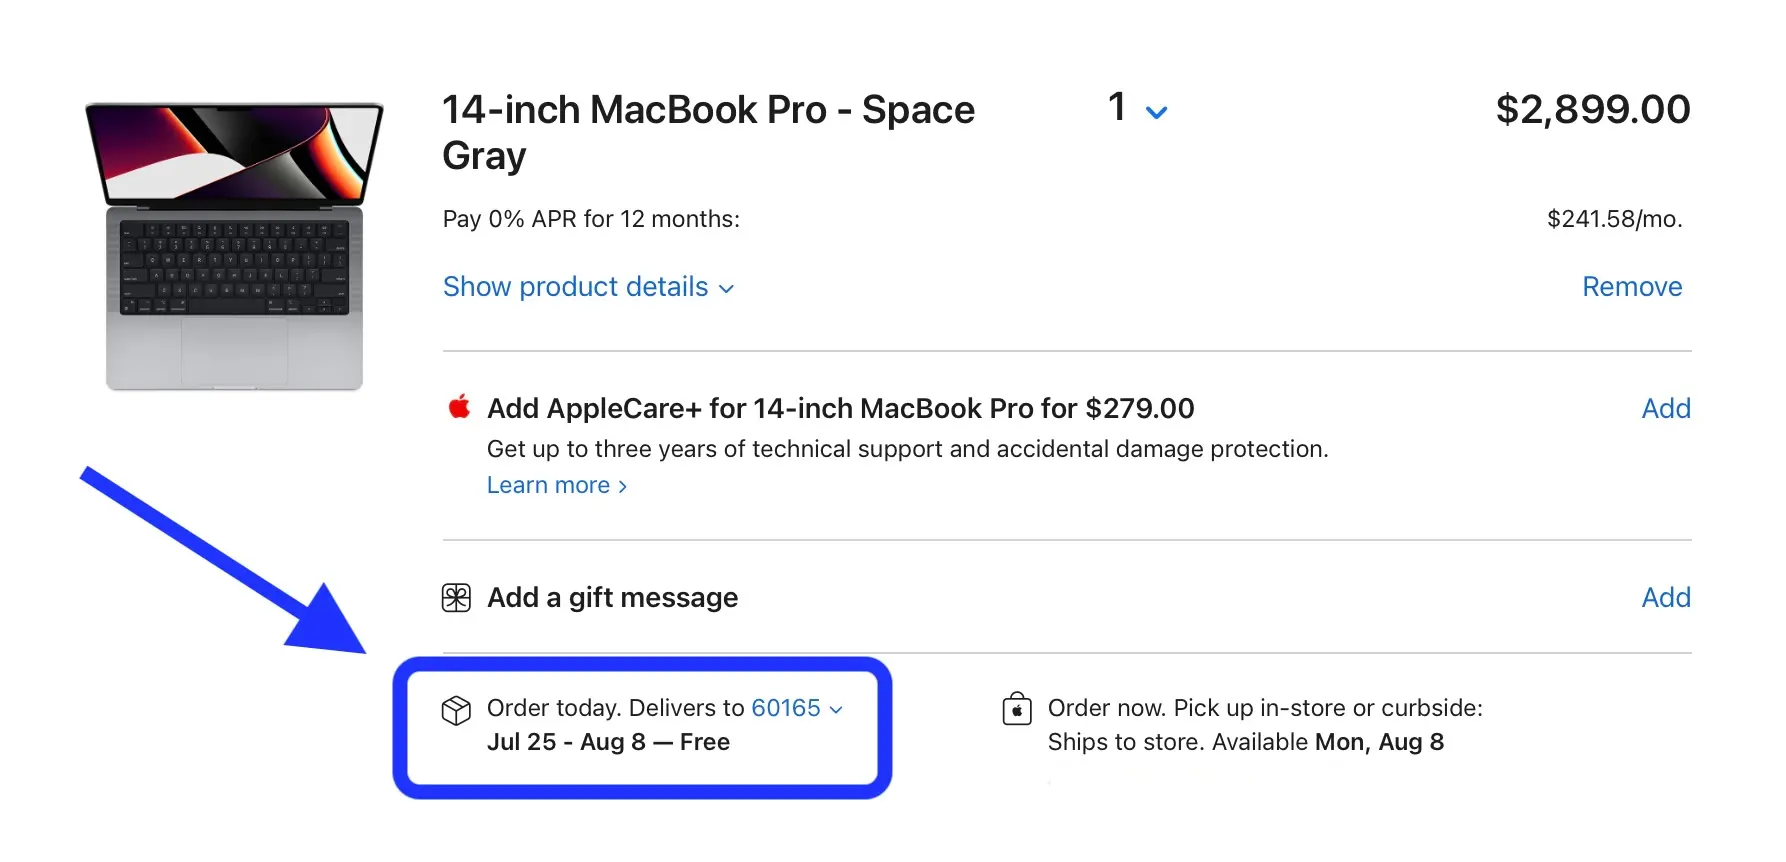Add a gift message link

(1665, 597)
